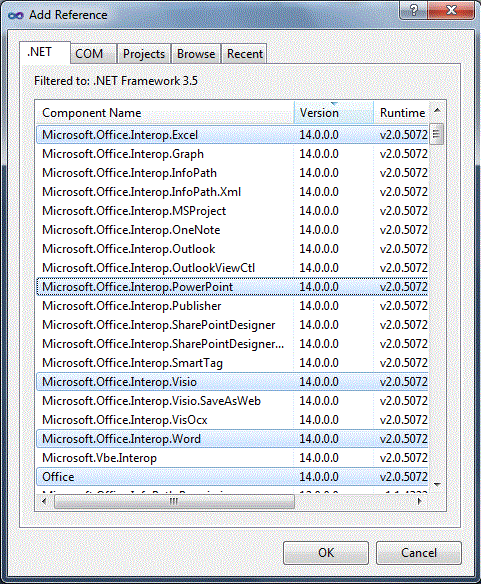
Task: Select Microsoft.Office.Interop.SharePointDesigner row
Action: coord(232,325)
